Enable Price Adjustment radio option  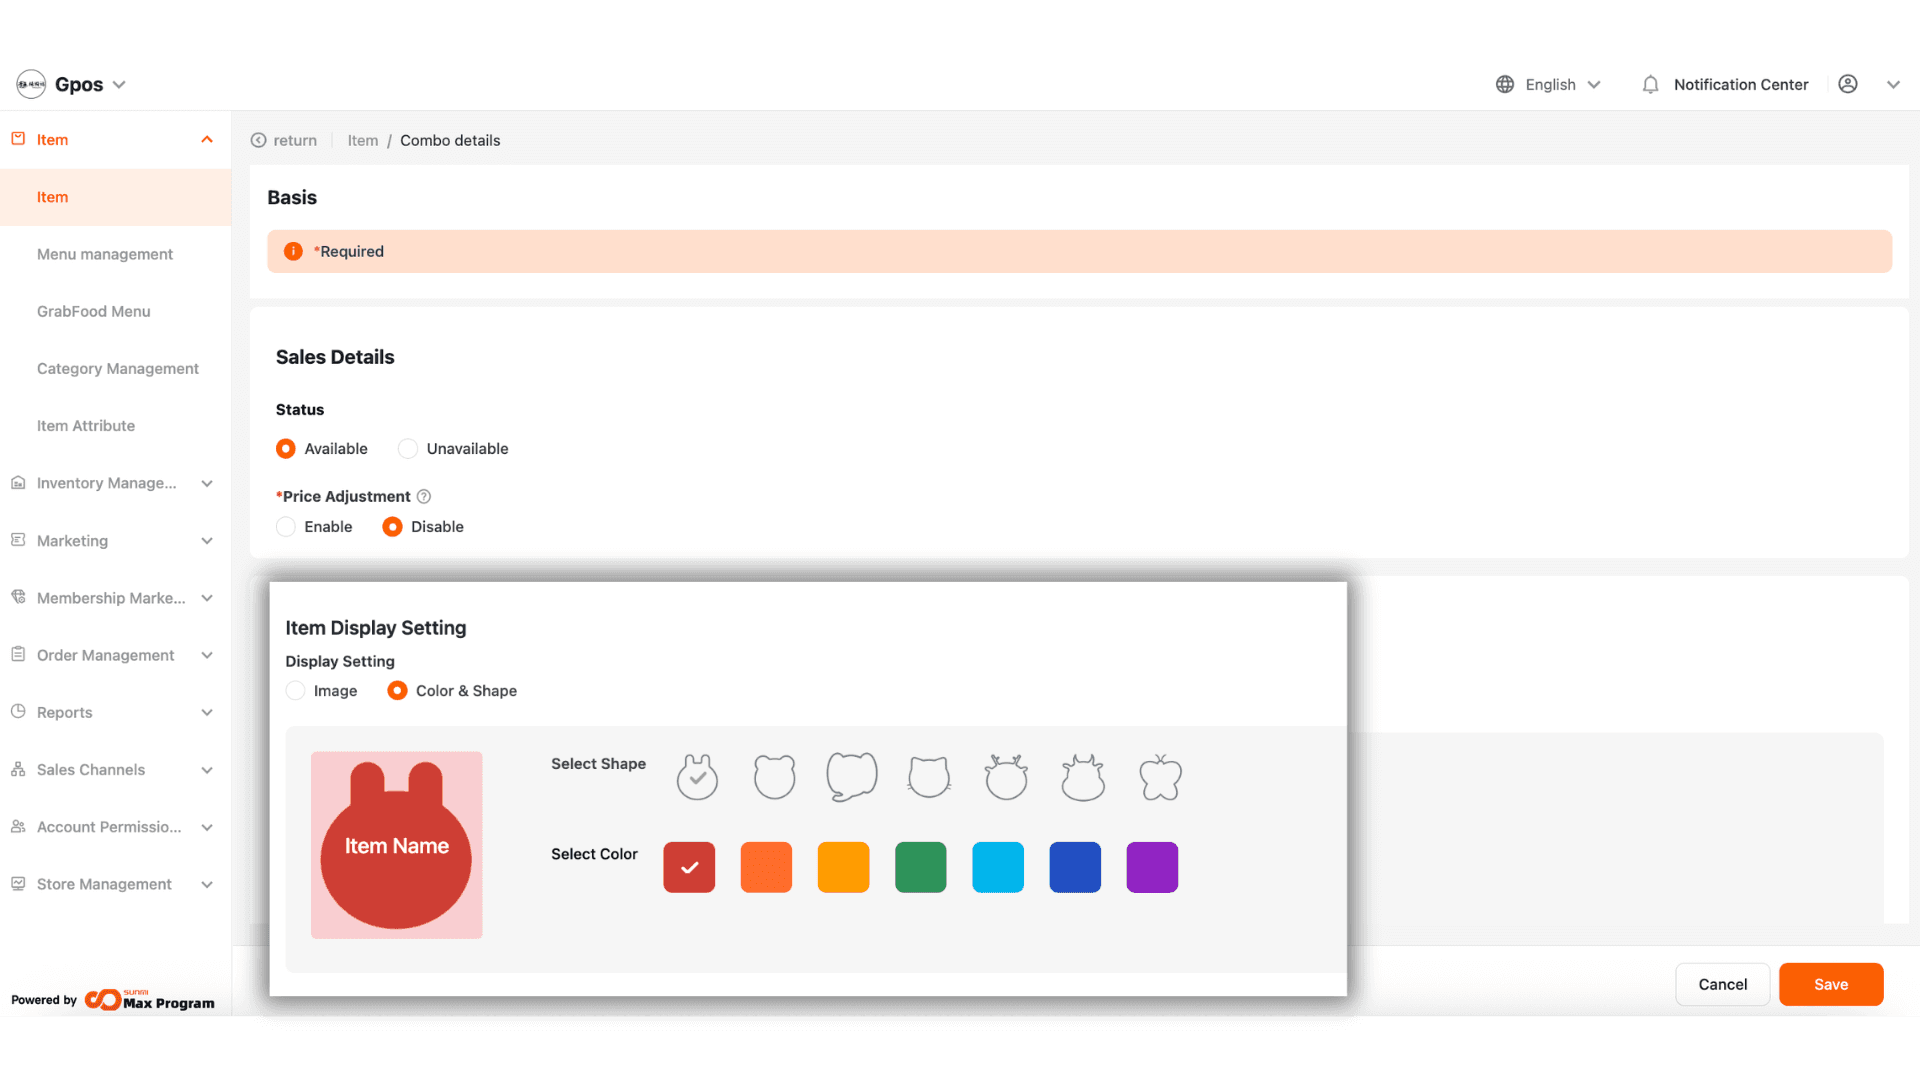[286, 527]
